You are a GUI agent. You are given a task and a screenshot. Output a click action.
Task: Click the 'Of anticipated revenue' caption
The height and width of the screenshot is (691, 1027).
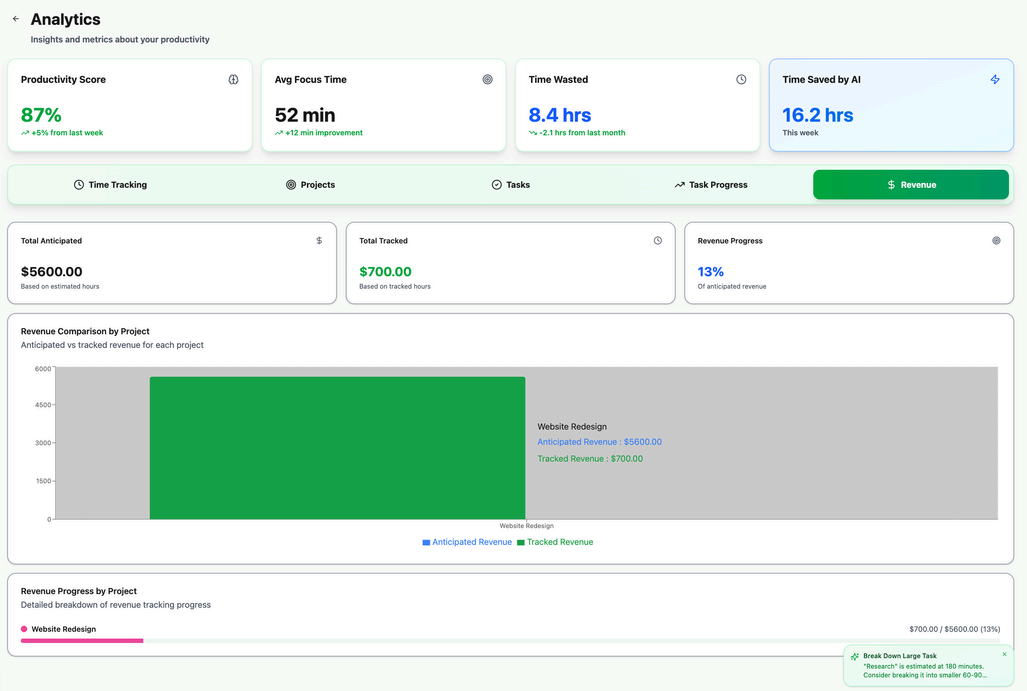732,287
